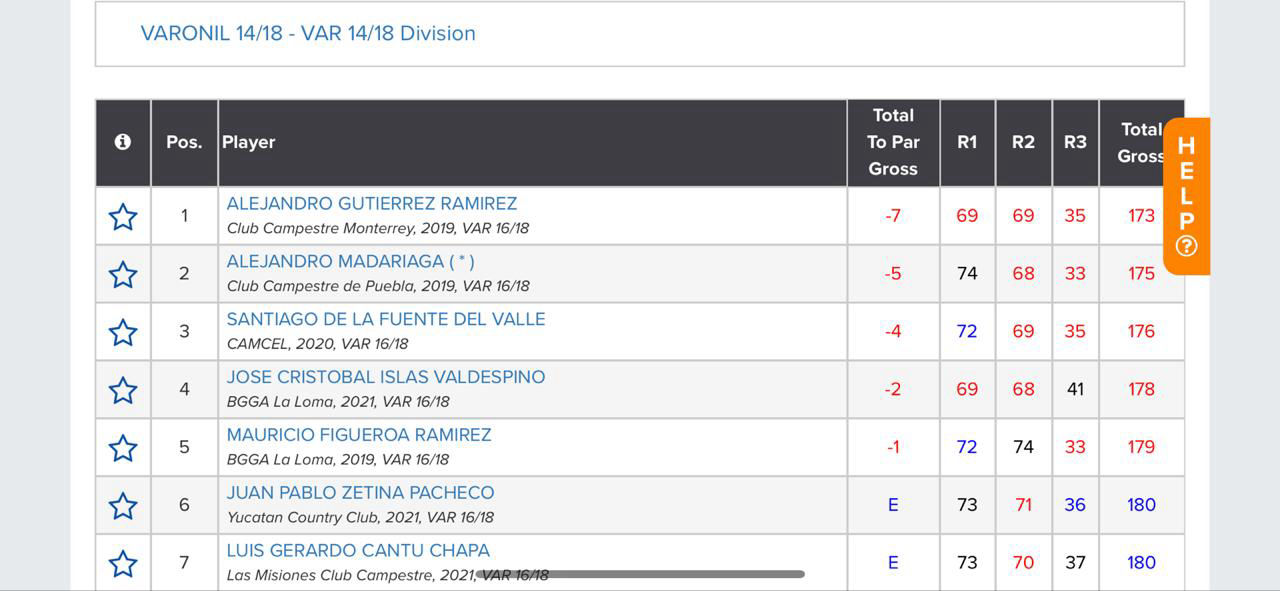Viewport: 1280px width, 591px height.
Task: Favorite Alejandro Gutierrez Ramirez with star icon
Action: [x=123, y=216]
